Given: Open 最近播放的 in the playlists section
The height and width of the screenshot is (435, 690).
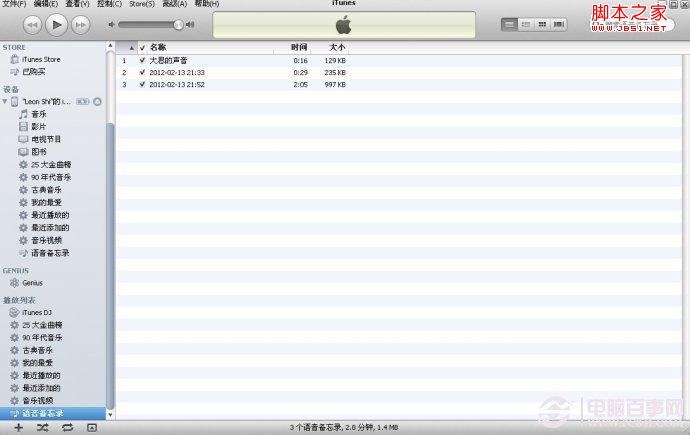Looking at the screenshot, I should pyautogui.click(x=41, y=376).
